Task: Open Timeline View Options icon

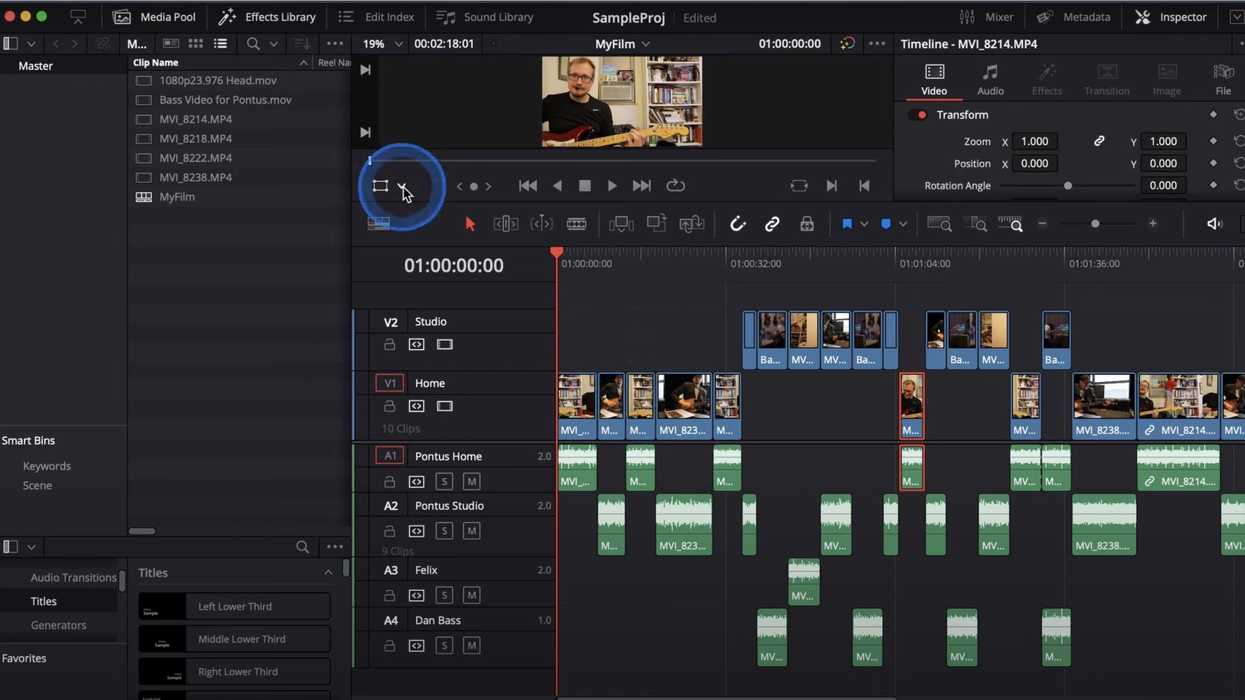Action: (379, 224)
